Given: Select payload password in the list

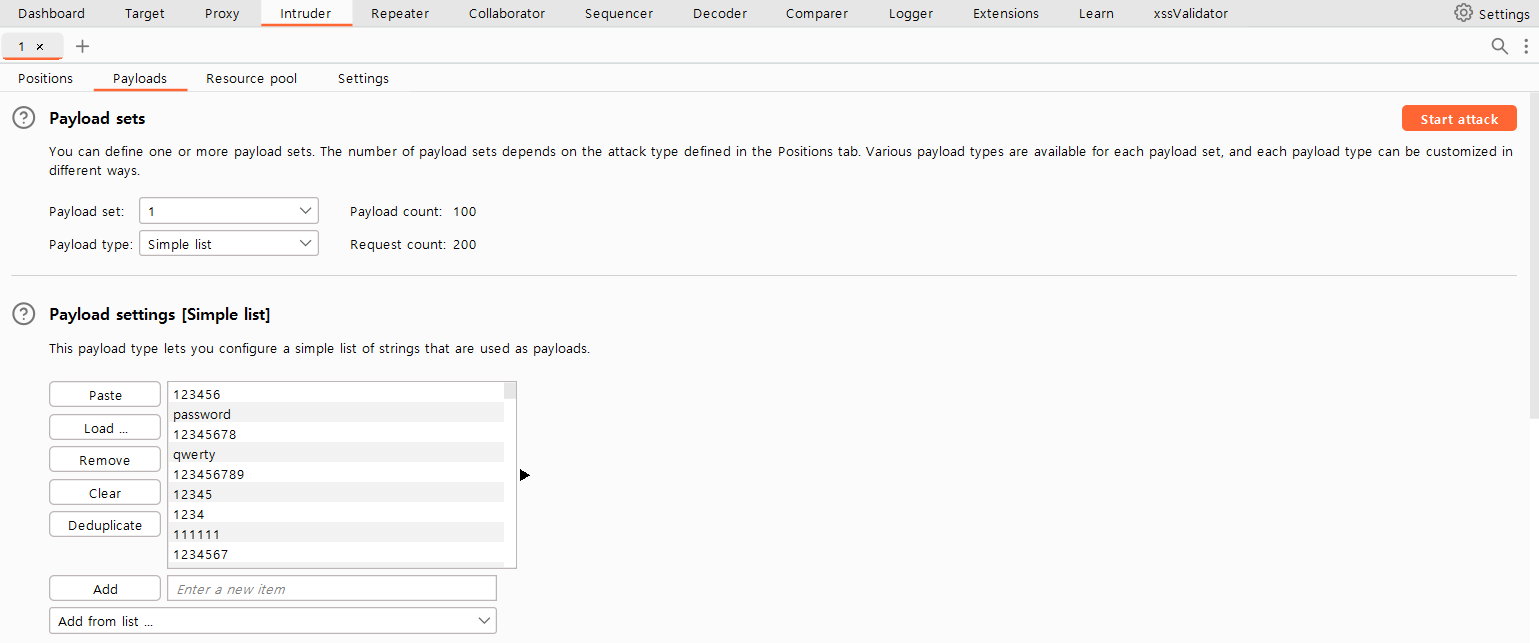Looking at the screenshot, I should (336, 414).
